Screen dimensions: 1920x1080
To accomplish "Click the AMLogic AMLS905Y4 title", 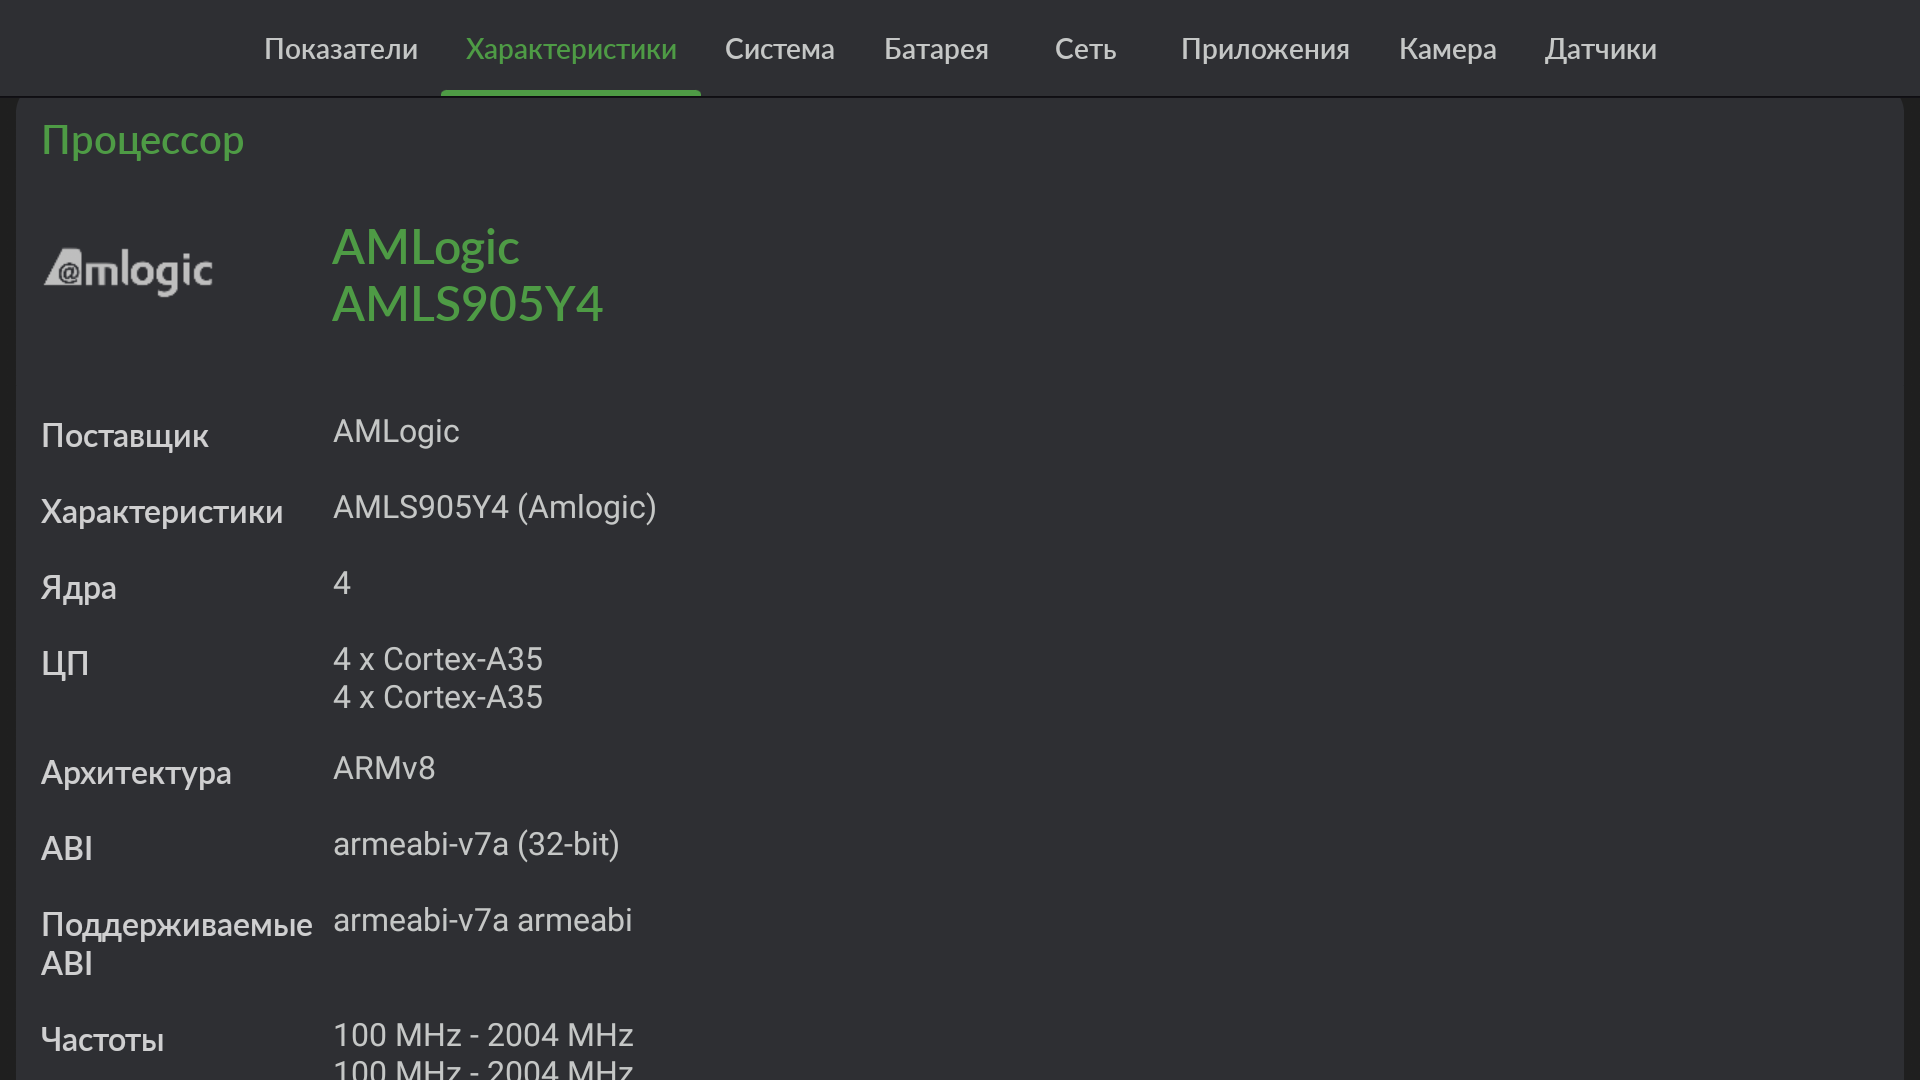I will (x=467, y=275).
